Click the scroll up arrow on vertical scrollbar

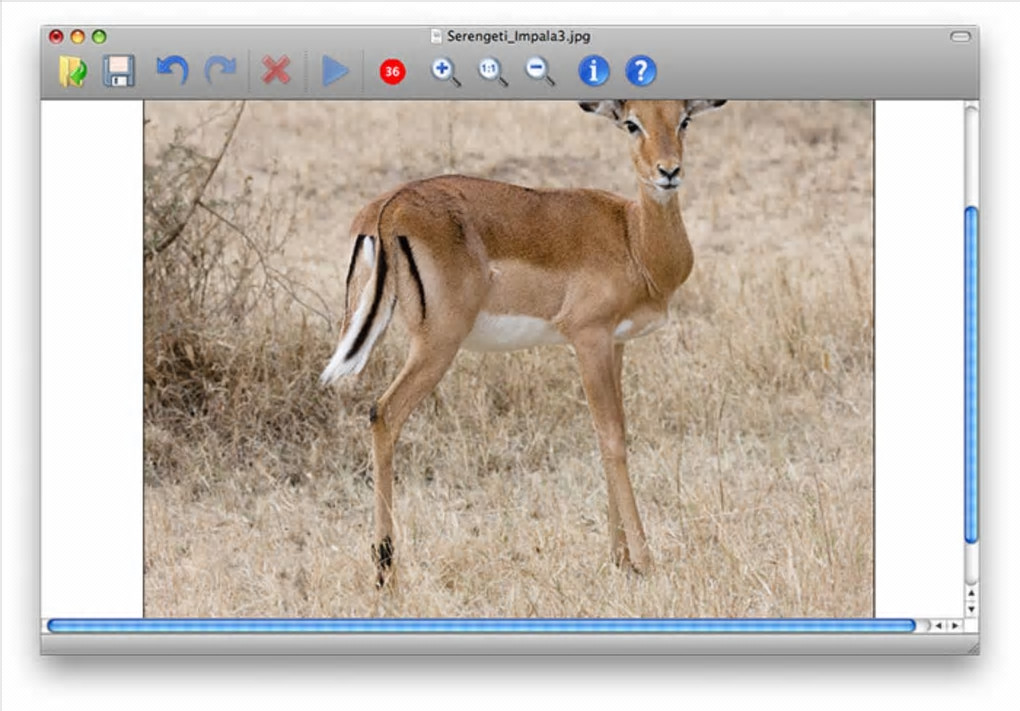click(971, 593)
